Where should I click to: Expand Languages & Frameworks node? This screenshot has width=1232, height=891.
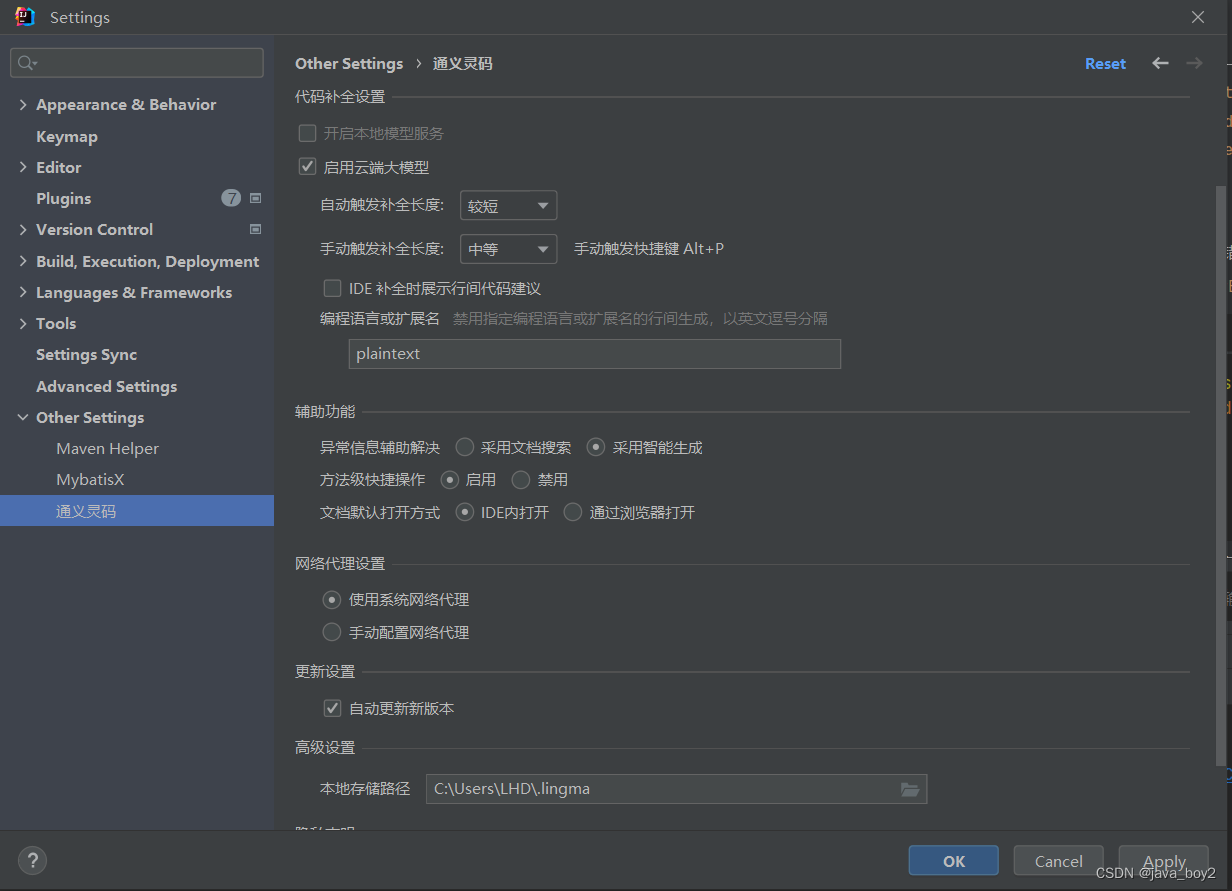[23, 292]
